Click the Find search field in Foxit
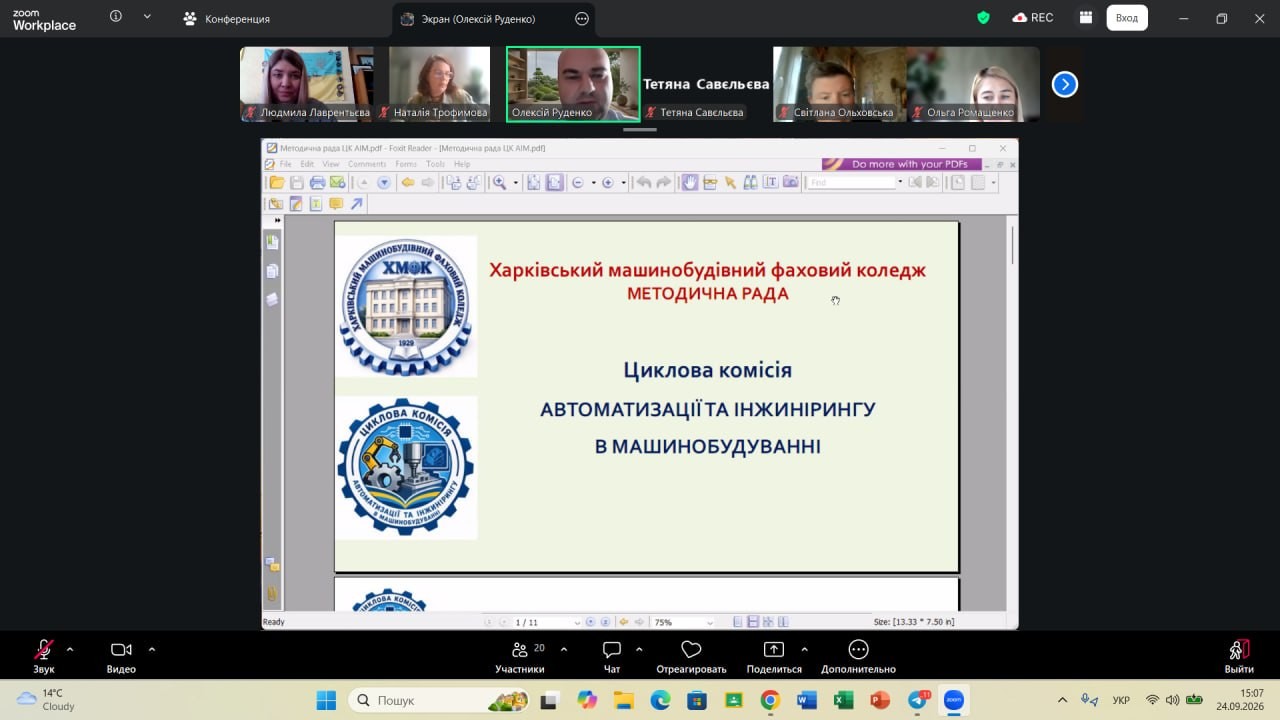 click(x=851, y=182)
